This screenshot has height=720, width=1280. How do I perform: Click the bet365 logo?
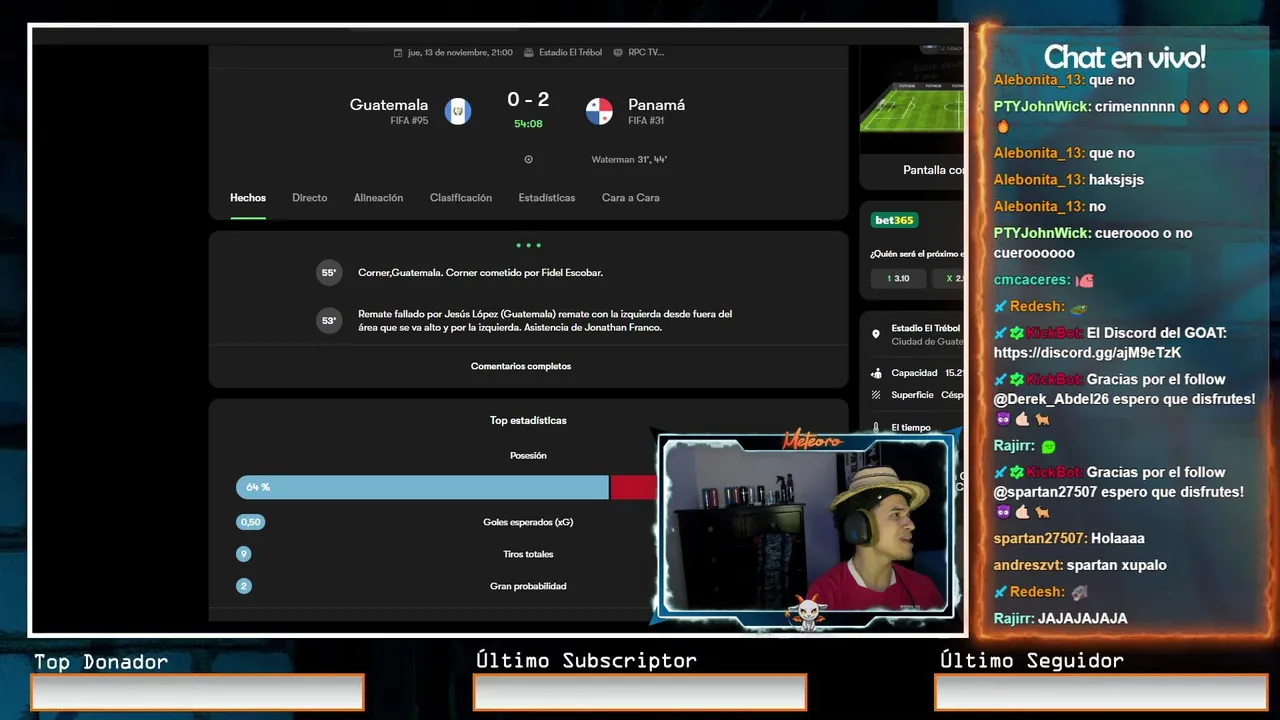894,220
